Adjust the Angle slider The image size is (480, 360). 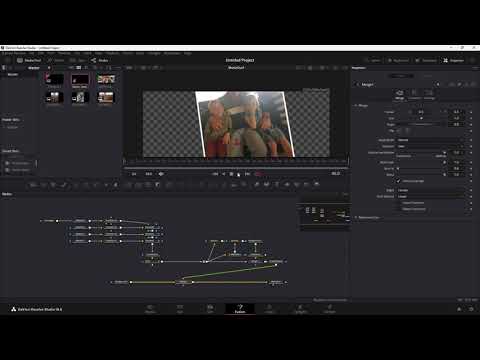coord(421,124)
